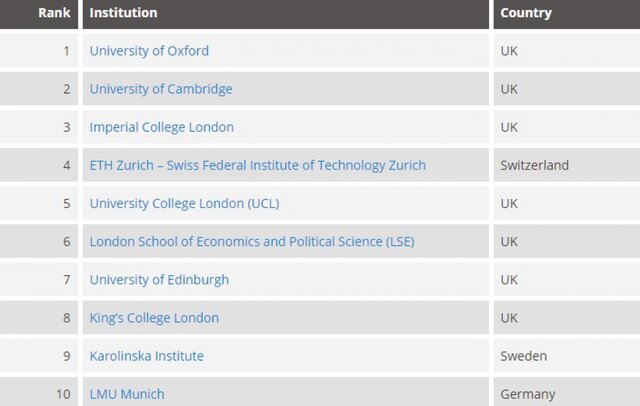The width and height of the screenshot is (640, 406).
Task: Open the University of Cambridge link
Action: [x=161, y=89]
